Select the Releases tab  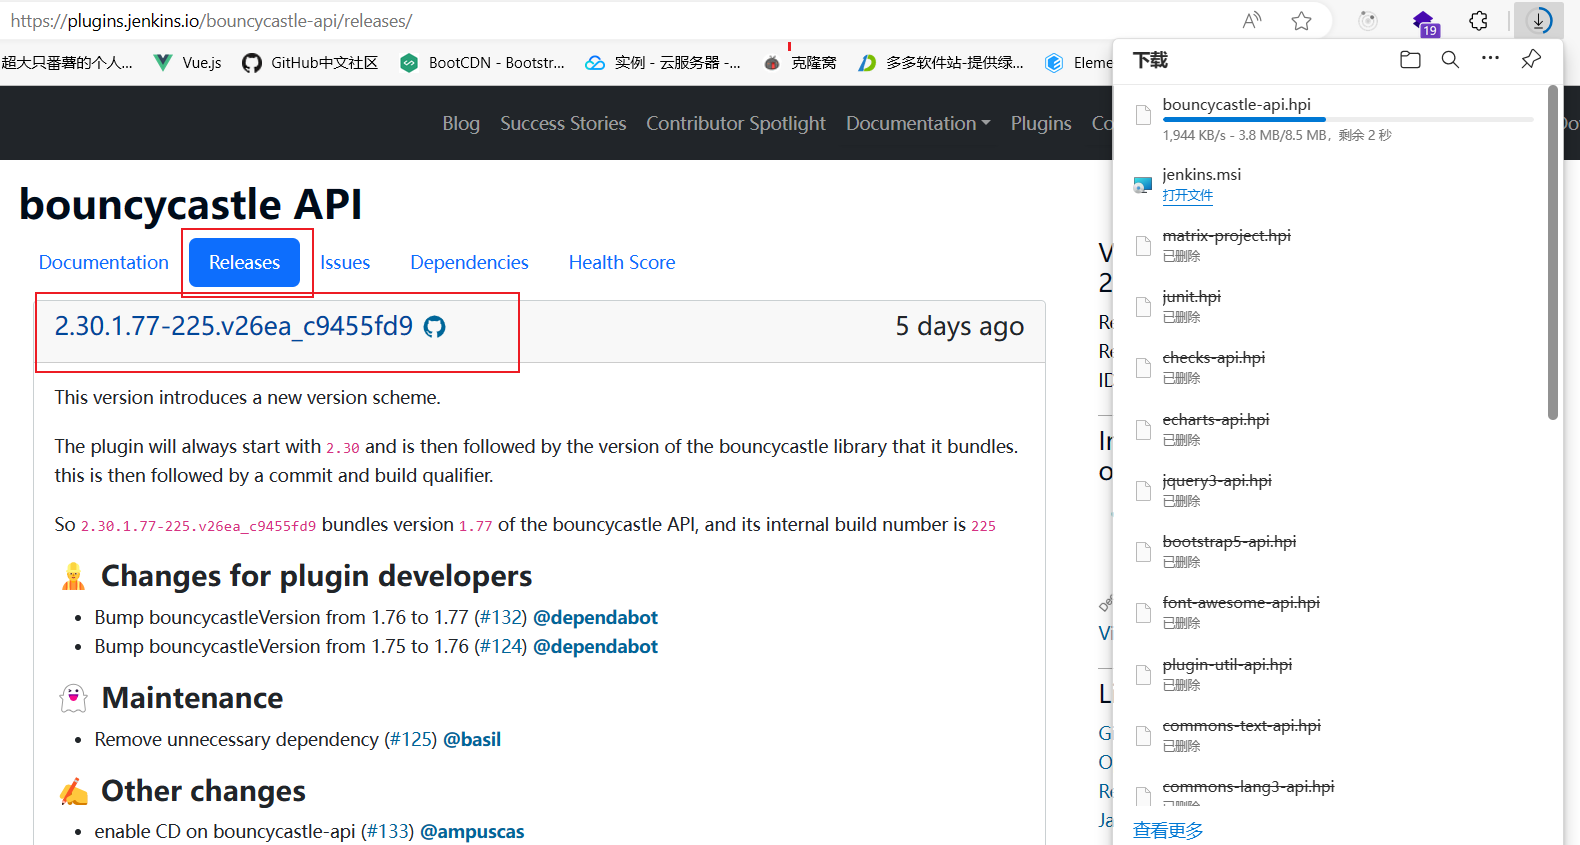click(244, 262)
